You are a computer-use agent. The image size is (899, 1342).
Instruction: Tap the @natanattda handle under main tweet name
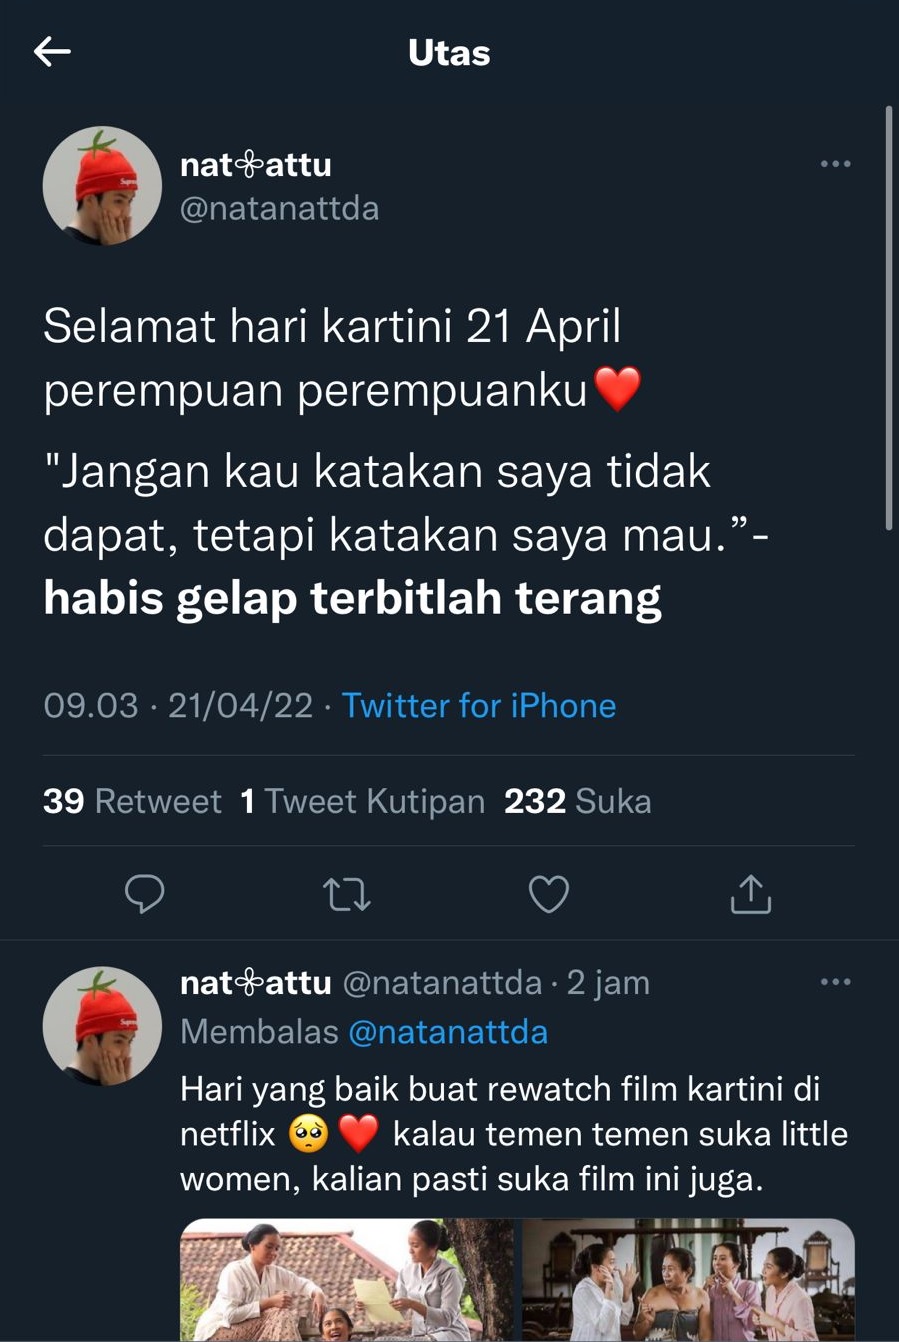point(279,208)
